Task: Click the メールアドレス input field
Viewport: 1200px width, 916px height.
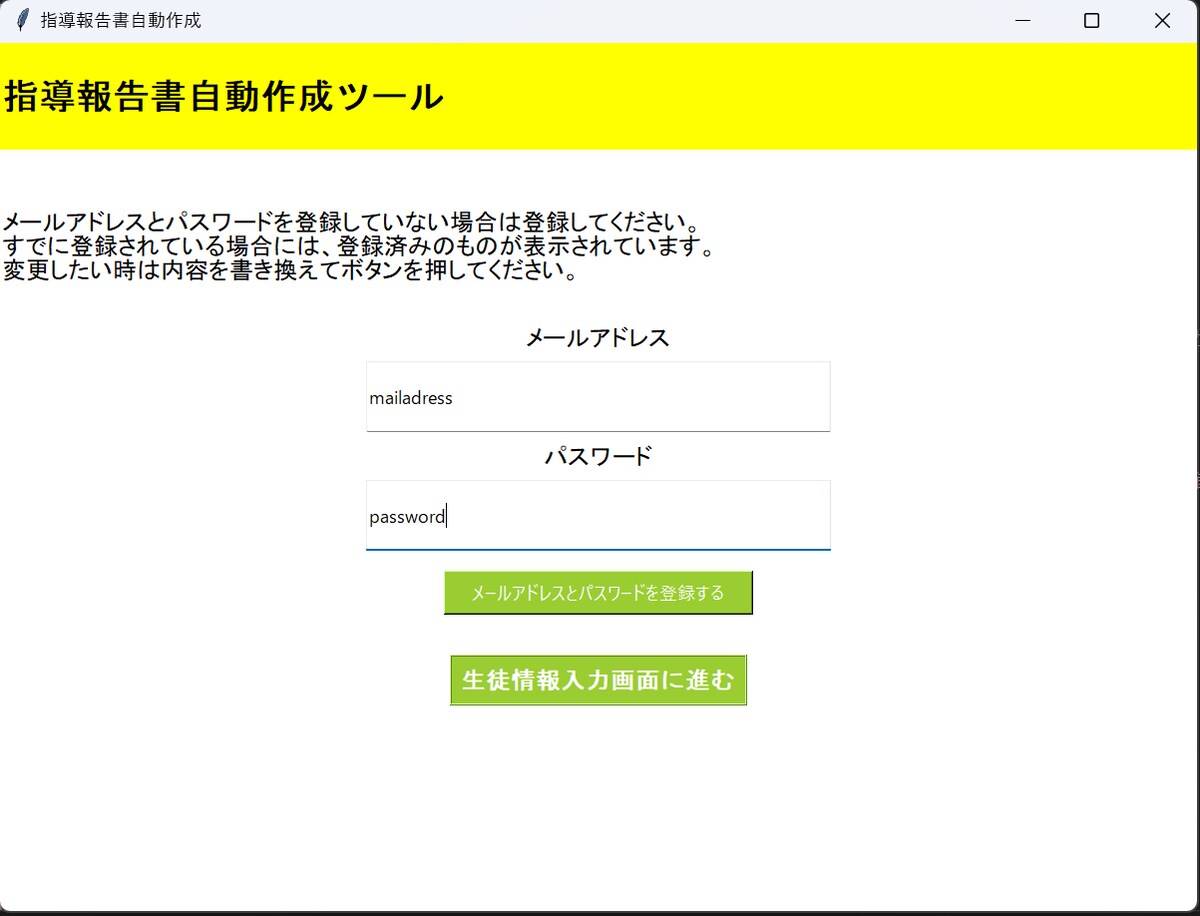Action: pos(598,397)
